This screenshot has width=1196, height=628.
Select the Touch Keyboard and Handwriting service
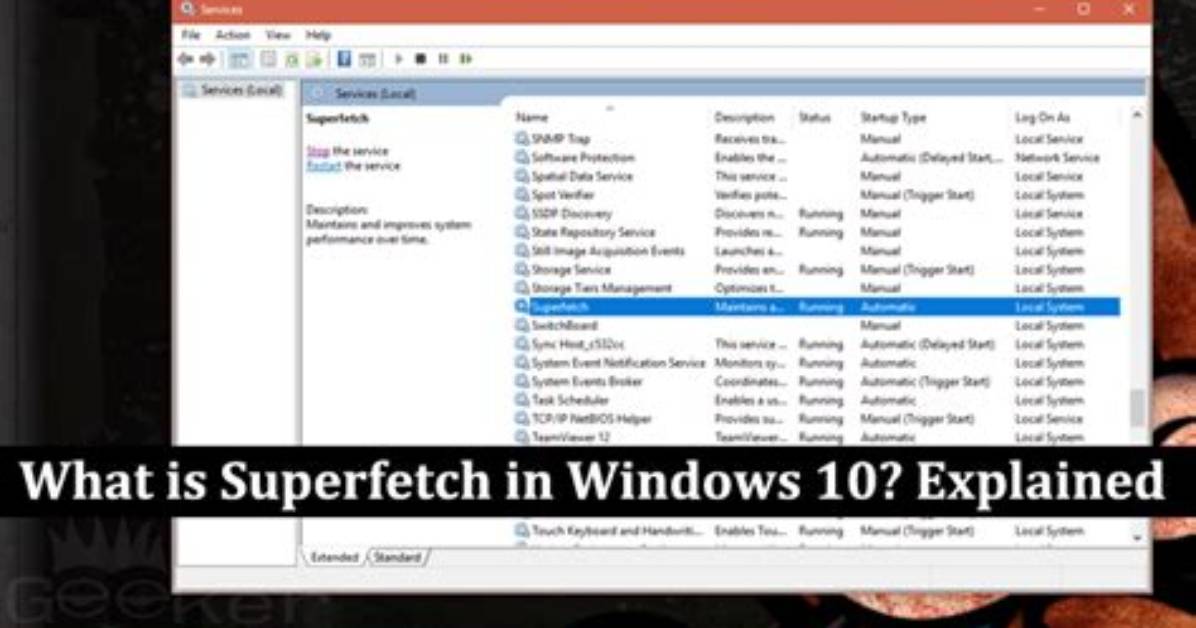[616, 530]
